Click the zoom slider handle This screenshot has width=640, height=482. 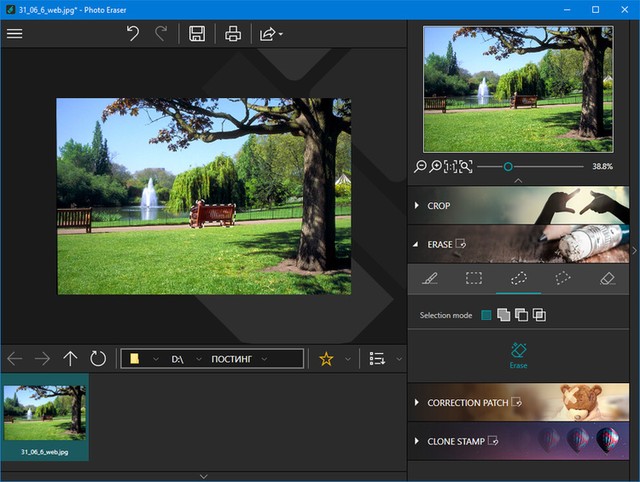coord(508,166)
